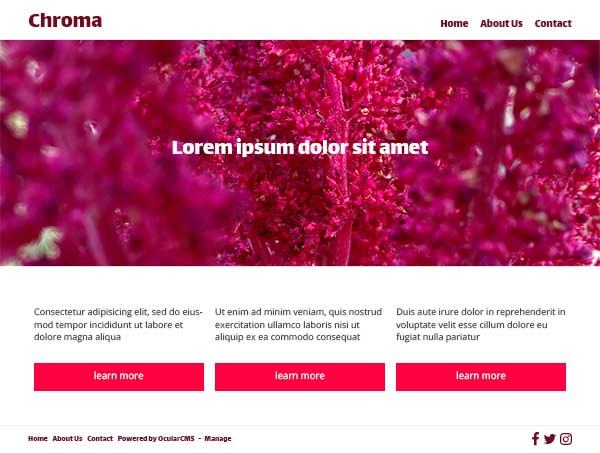Open Contact in top navigation
Viewport: 600px width, 453px height.
pyautogui.click(x=553, y=23)
